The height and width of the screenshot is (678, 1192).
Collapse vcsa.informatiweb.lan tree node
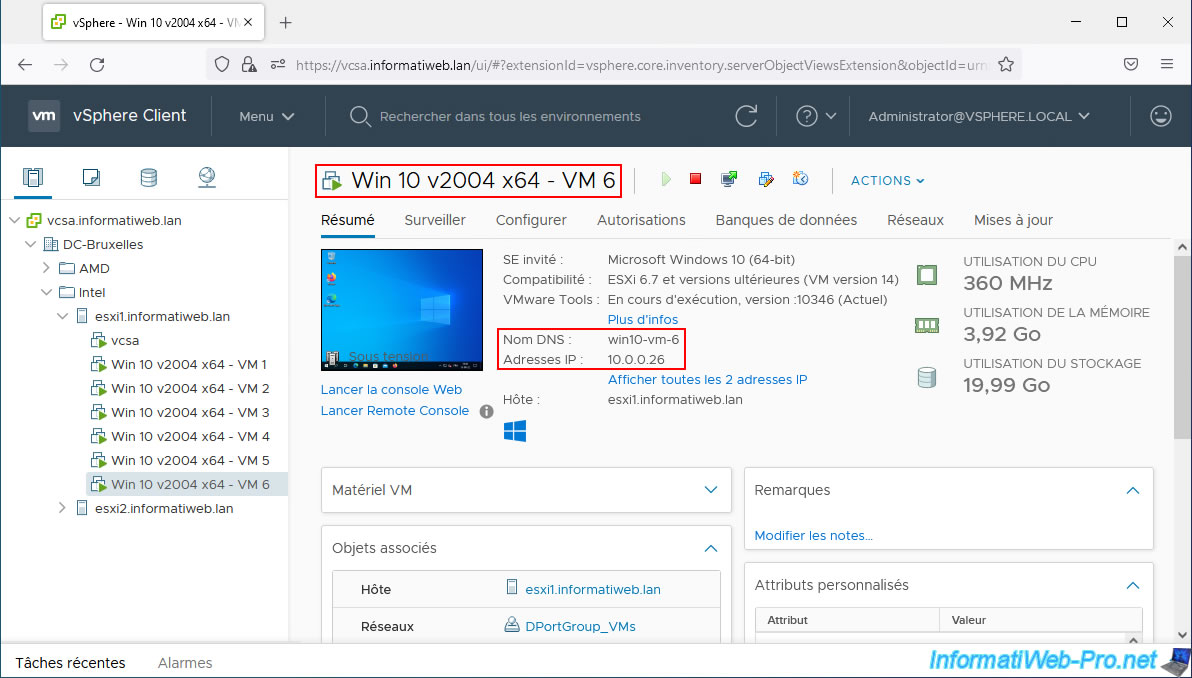(x=14, y=220)
